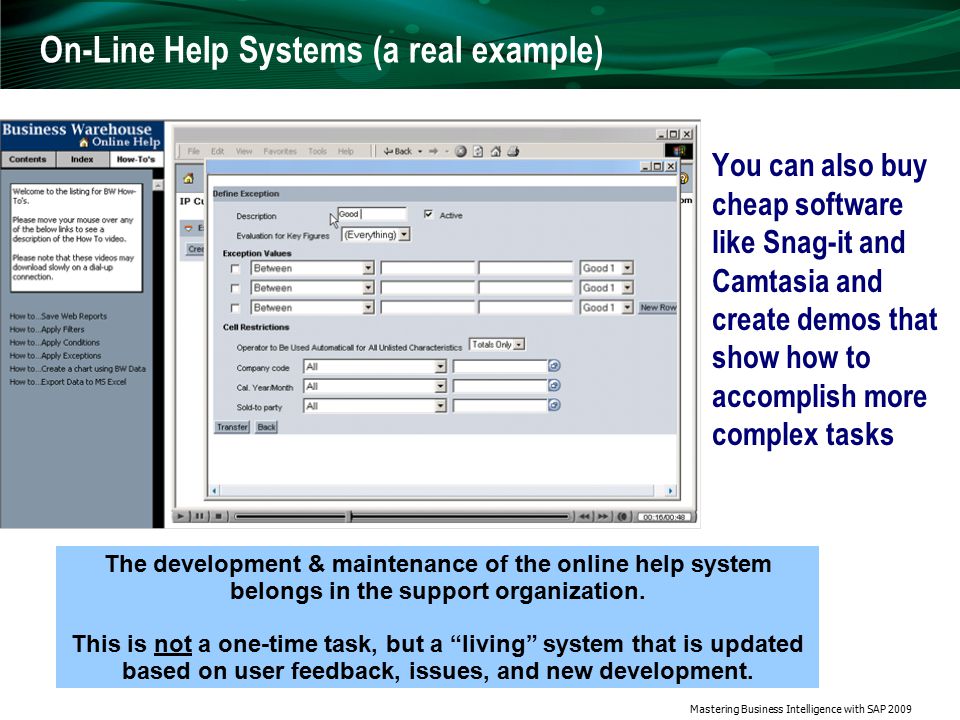Open the browser Help menu

(345, 151)
